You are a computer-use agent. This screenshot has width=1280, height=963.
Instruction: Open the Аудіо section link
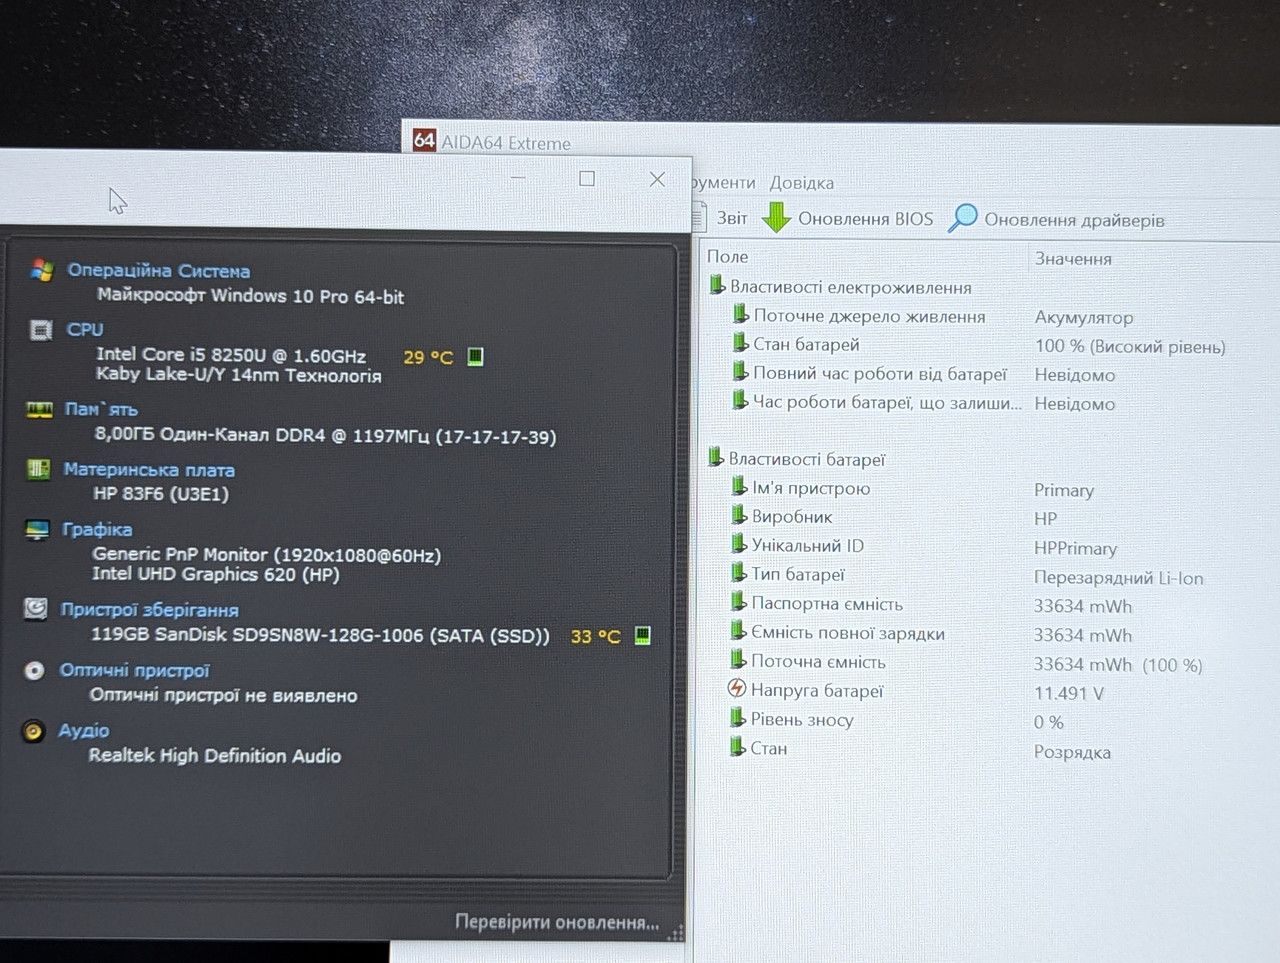pos(84,730)
